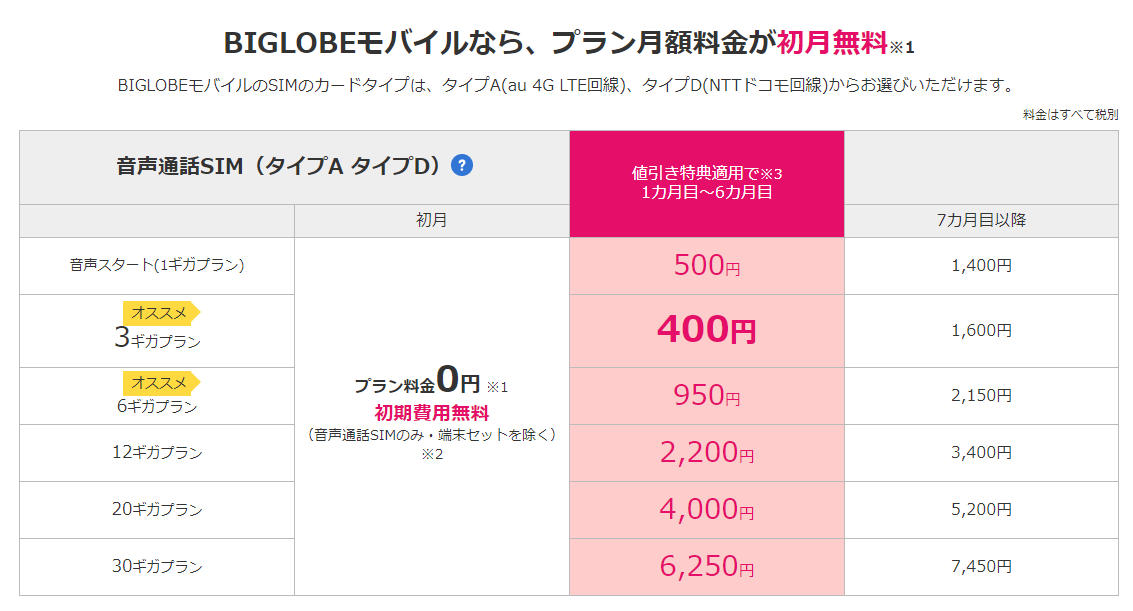This screenshot has width=1133, height=611.
Task: Click the オススメ badge above 3ギガプラン
Action: [x=161, y=313]
